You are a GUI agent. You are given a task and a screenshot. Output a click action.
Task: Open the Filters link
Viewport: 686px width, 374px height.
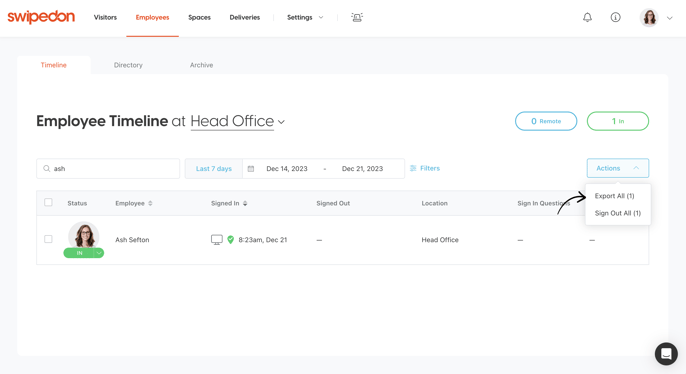click(x=430, y=168)
